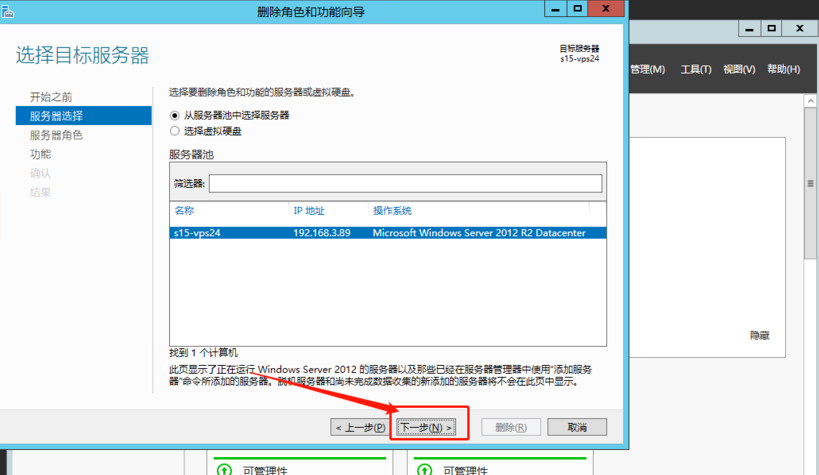Sort server pool by 名称 column
The height and width of the screenshot is (475, 819).
184,211
